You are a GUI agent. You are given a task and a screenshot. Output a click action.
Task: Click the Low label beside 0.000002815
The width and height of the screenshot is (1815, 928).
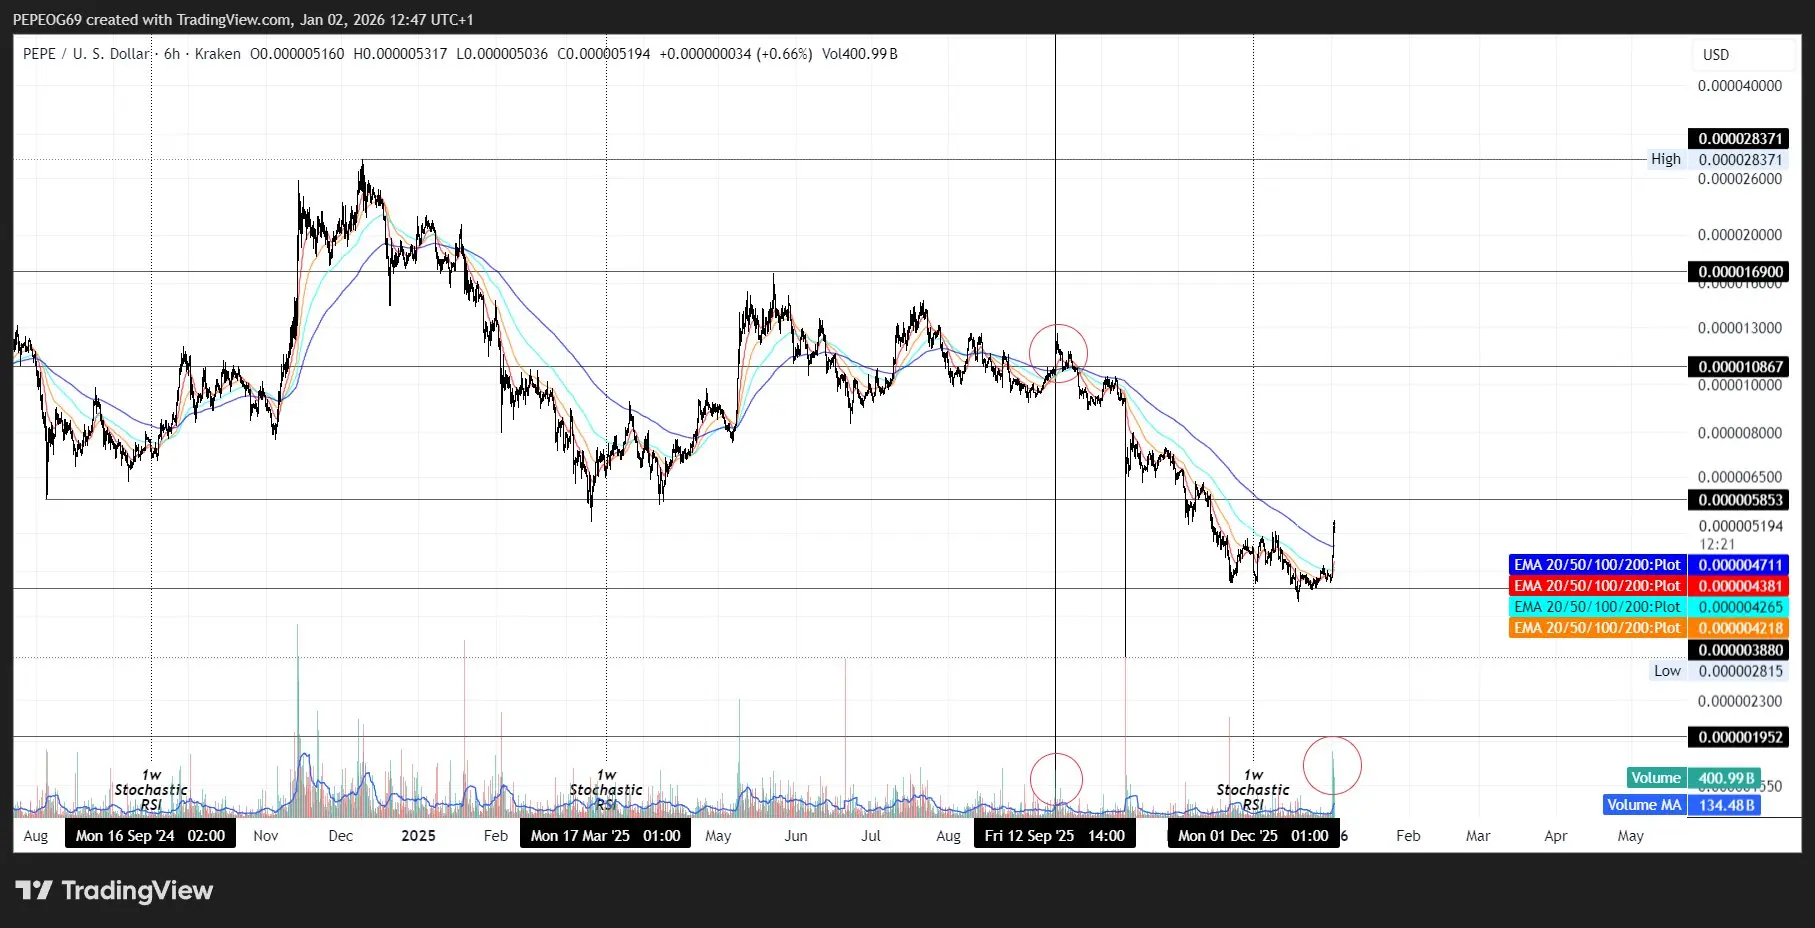[x=1667, y=671]
